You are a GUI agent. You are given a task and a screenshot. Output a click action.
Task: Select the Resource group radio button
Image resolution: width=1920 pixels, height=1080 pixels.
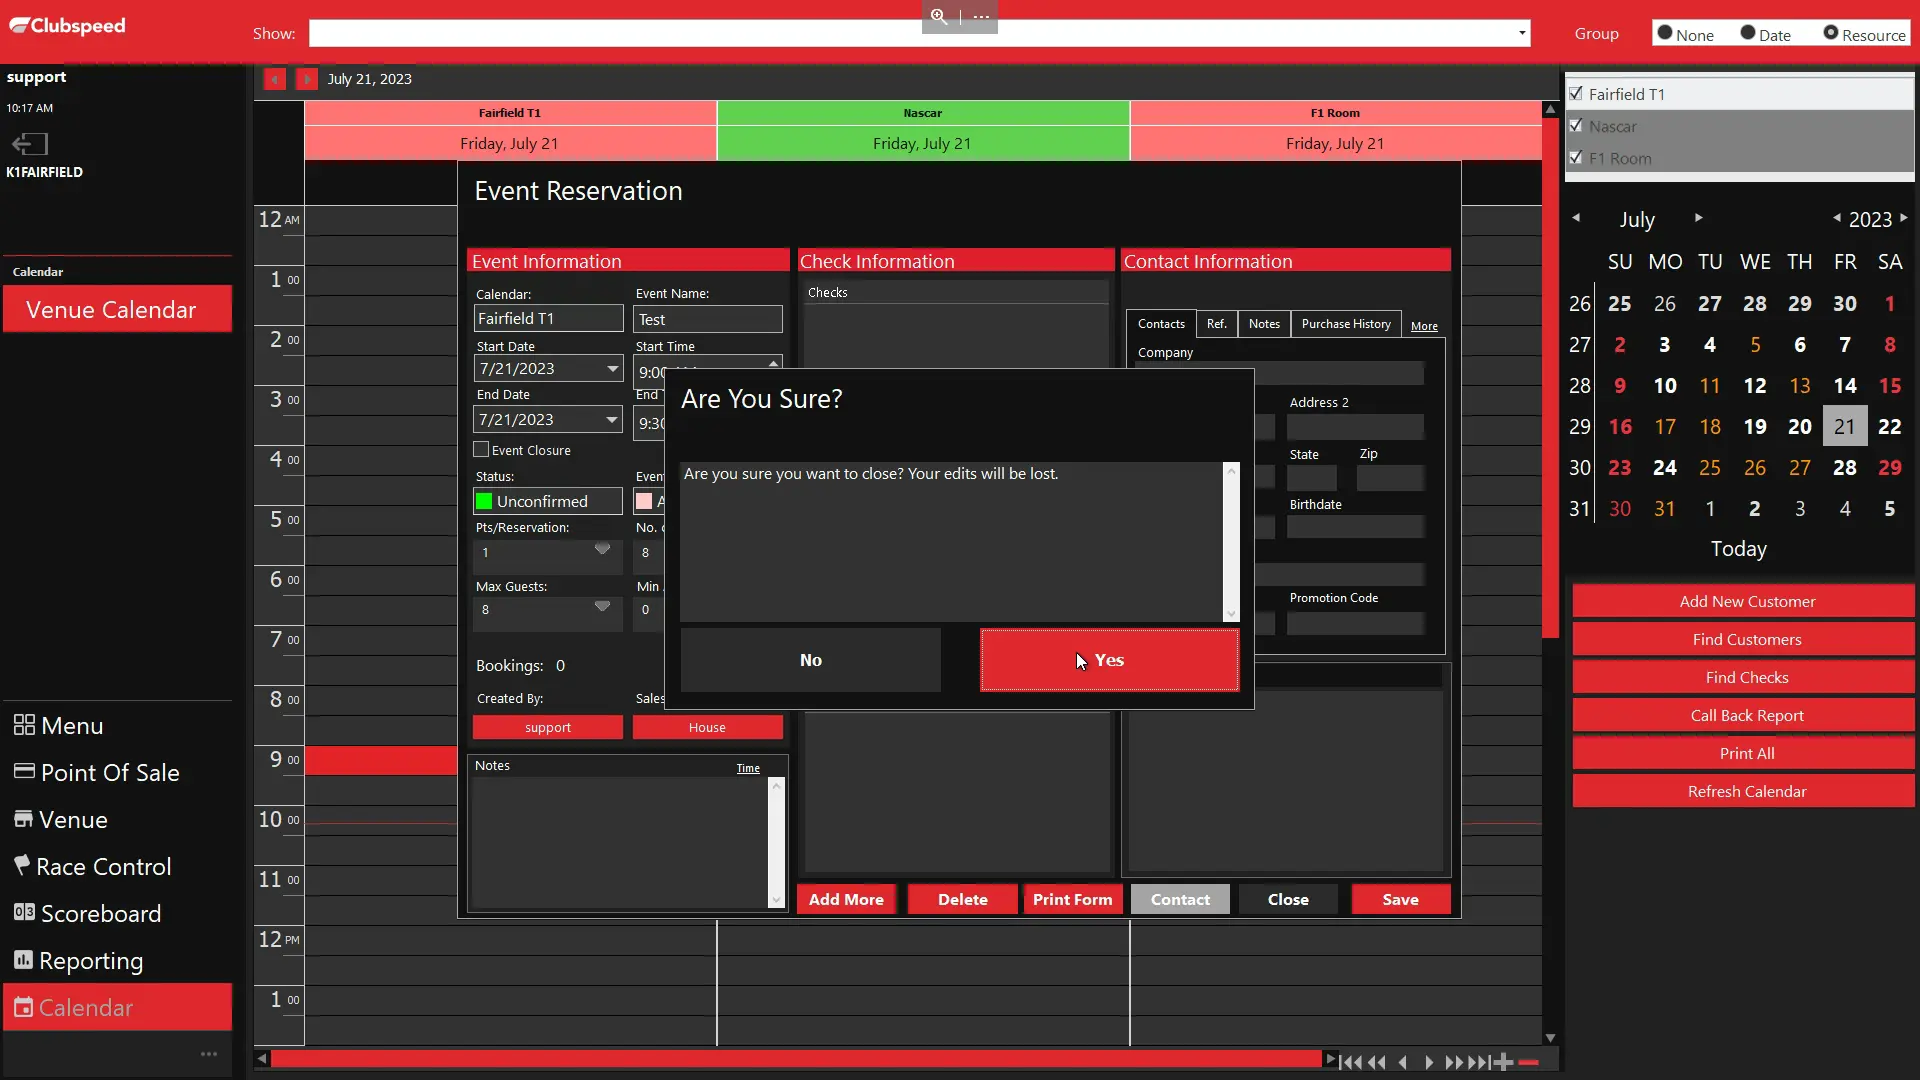(x=1831, y=33)
